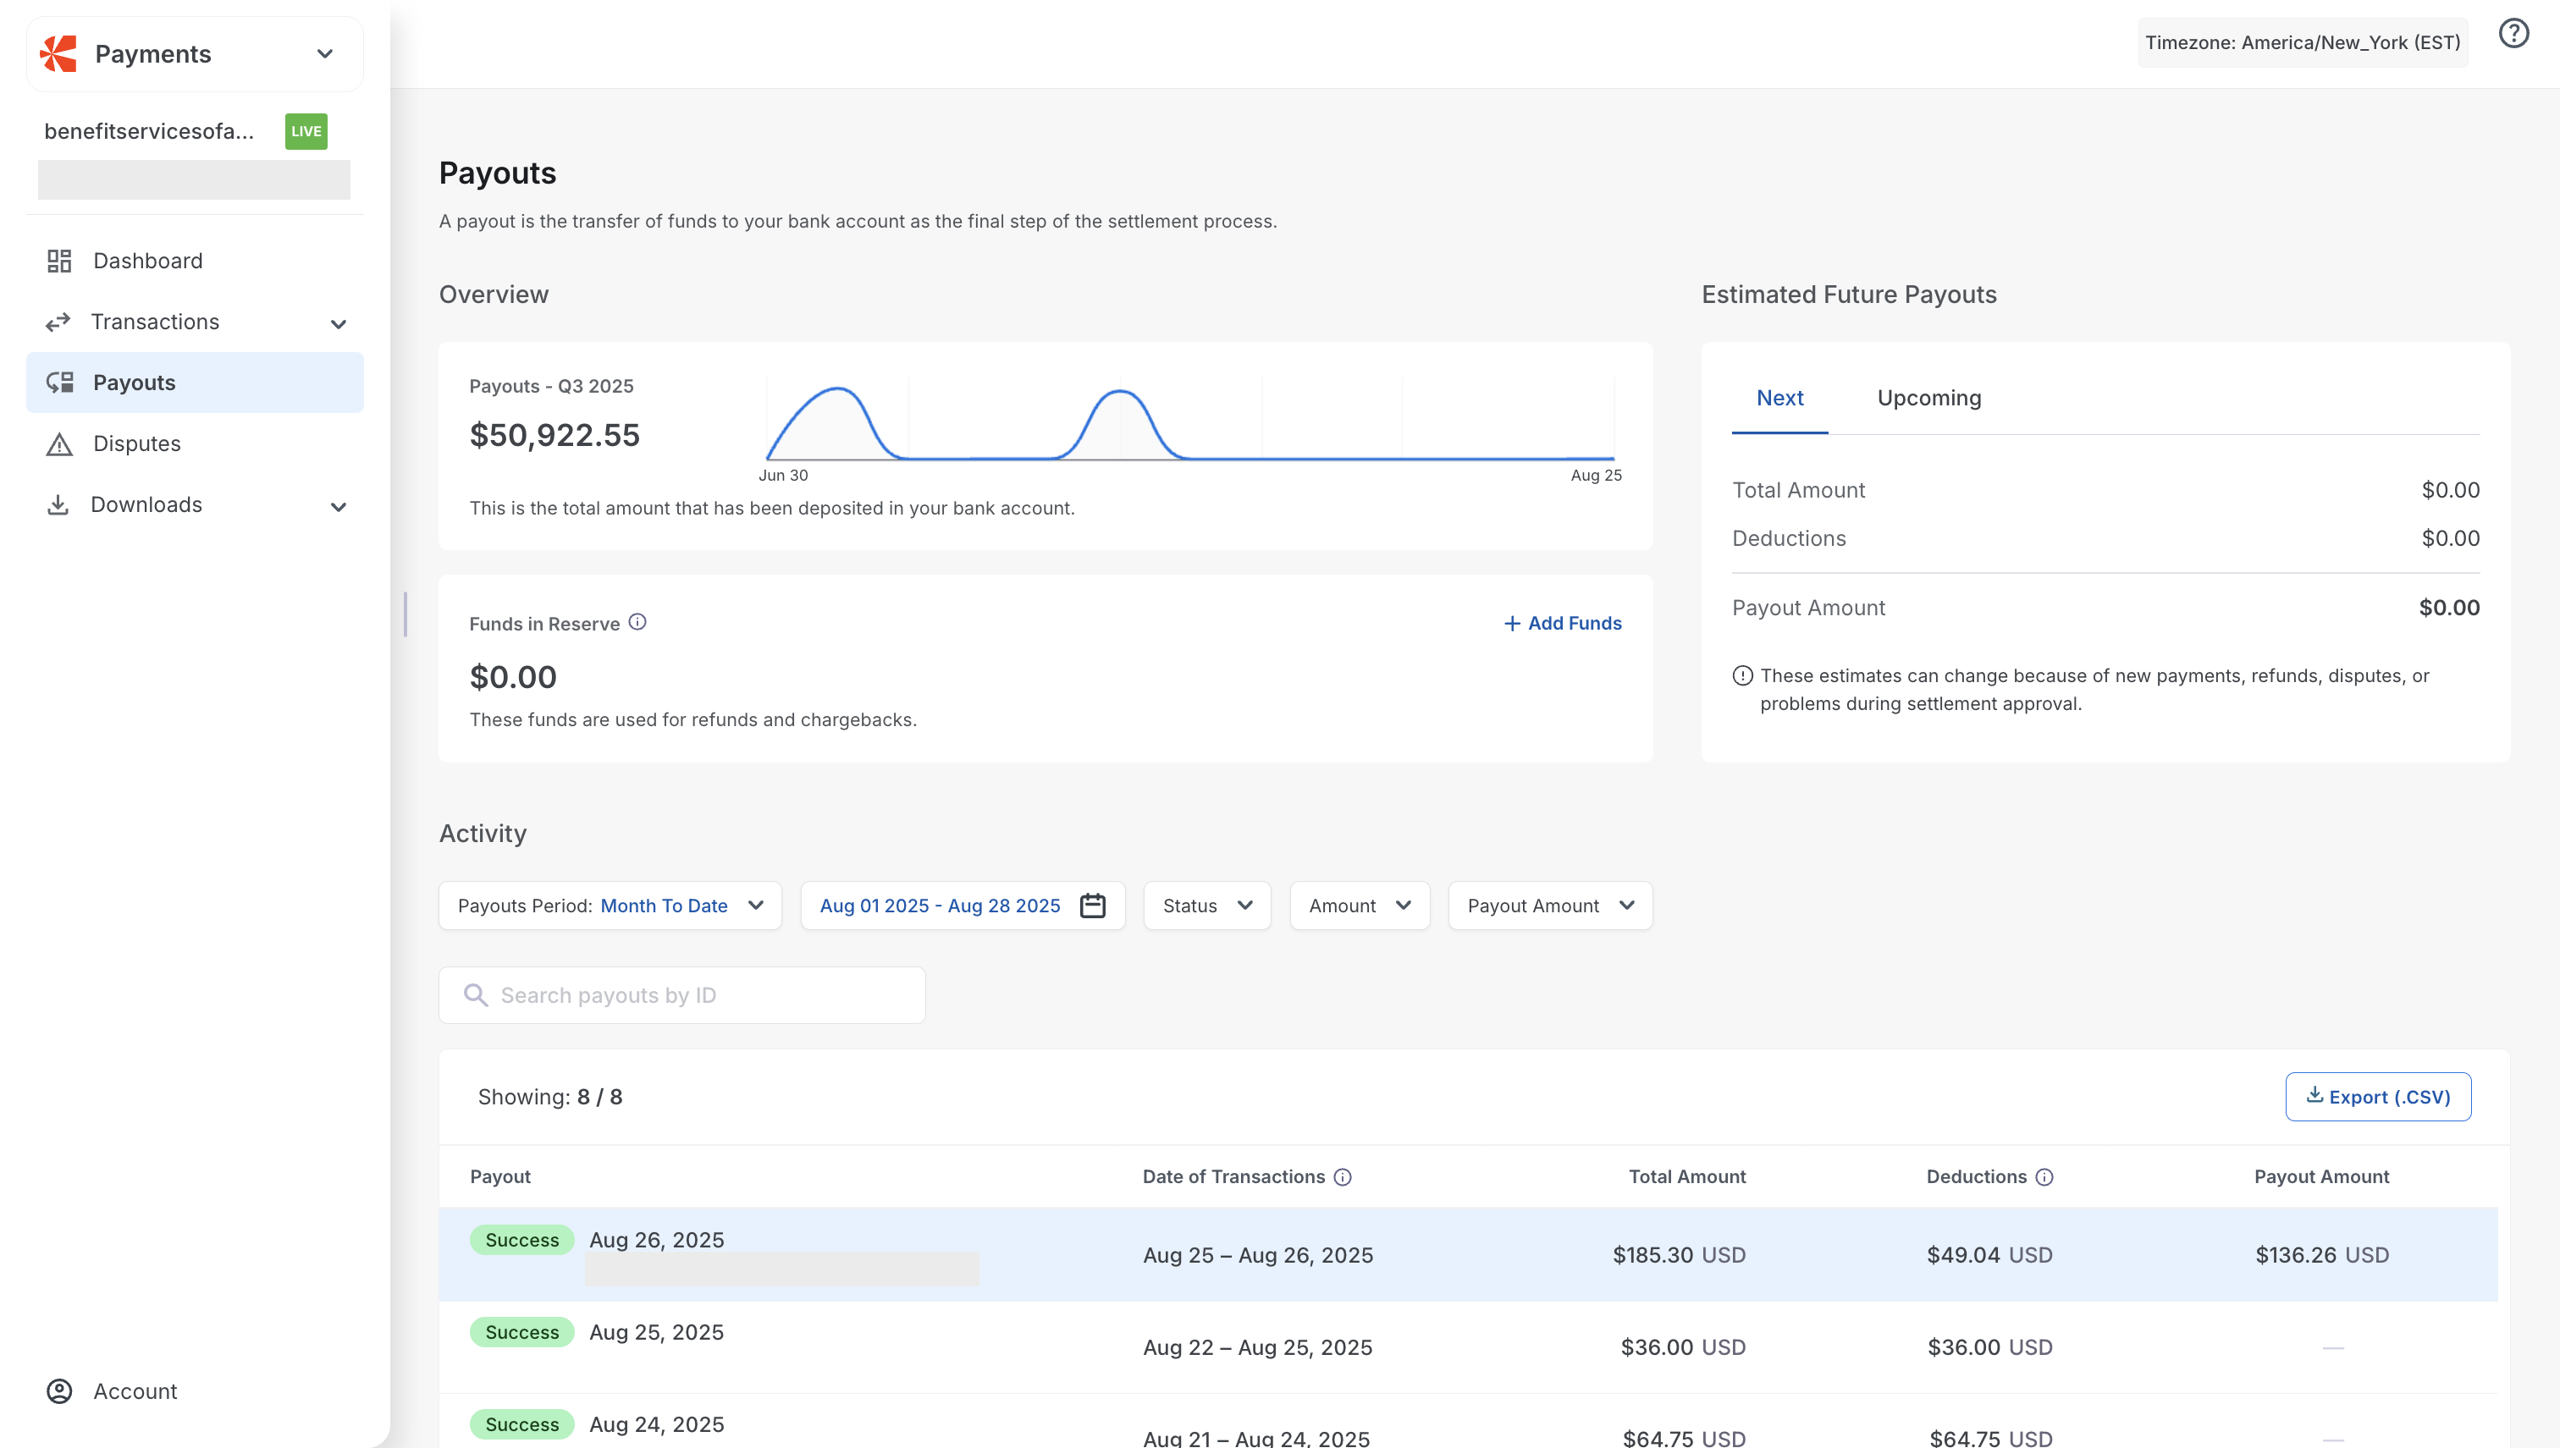Open the Status filter dropdown
Viewport: 2560px width, 1448px height.
click(x=1206, y=905)
